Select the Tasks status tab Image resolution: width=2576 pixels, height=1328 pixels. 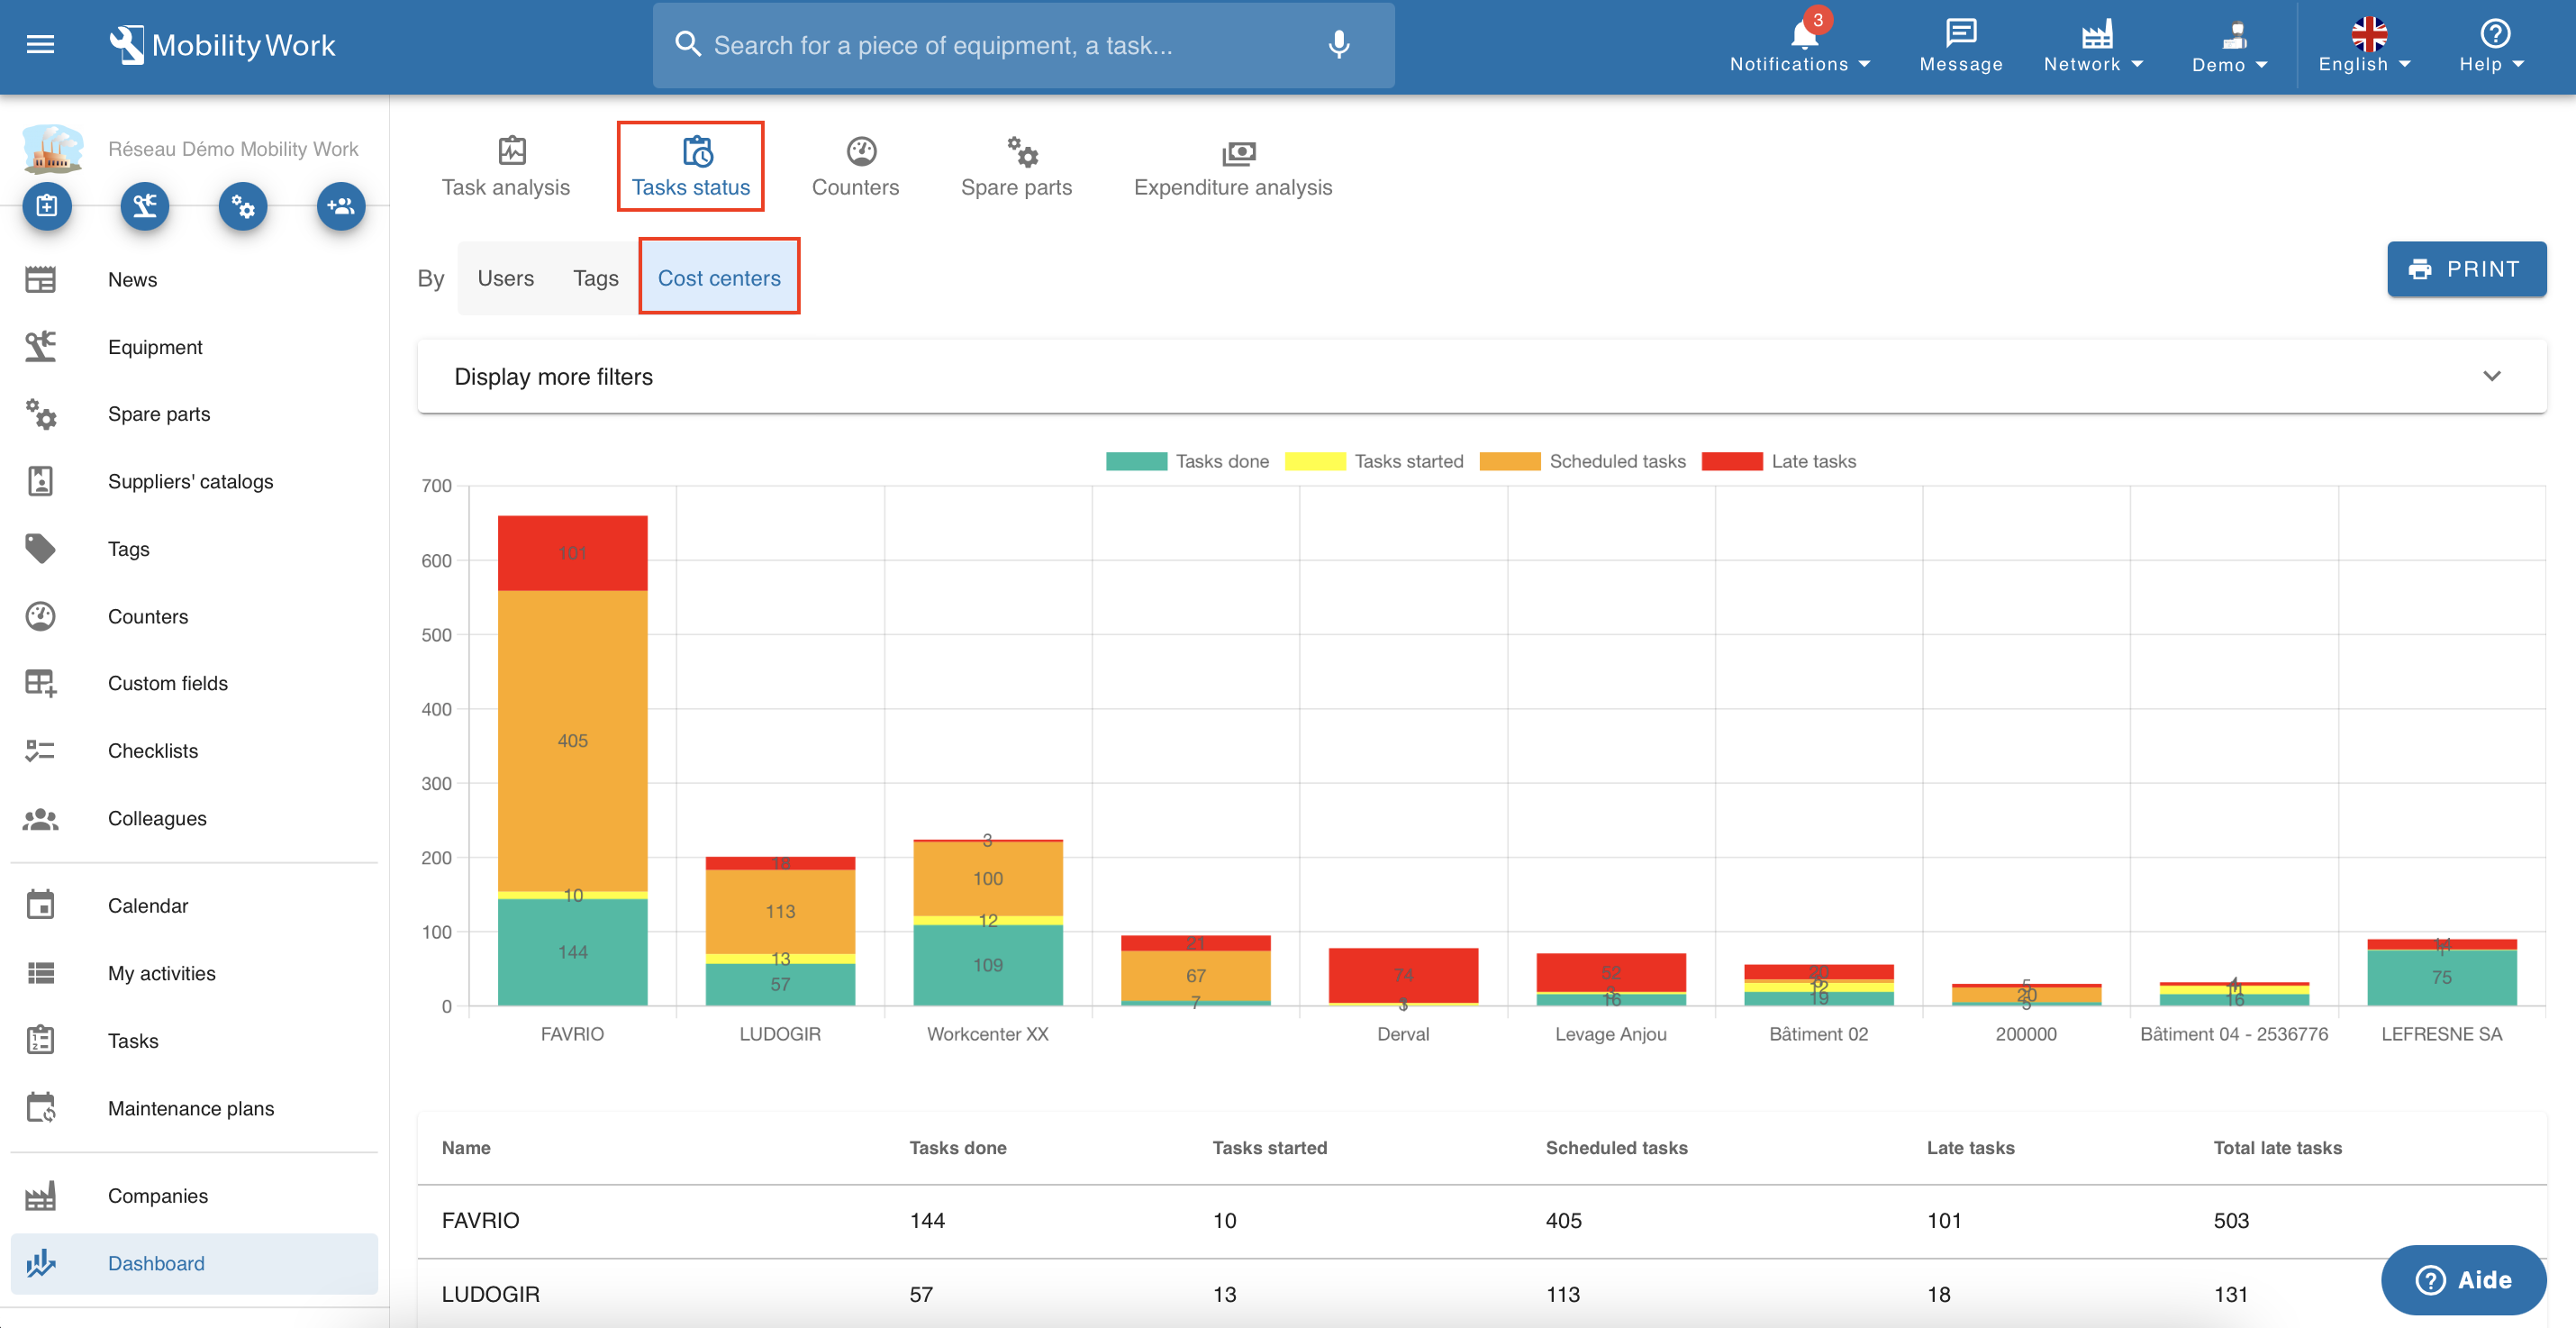(x=690, y=167)
